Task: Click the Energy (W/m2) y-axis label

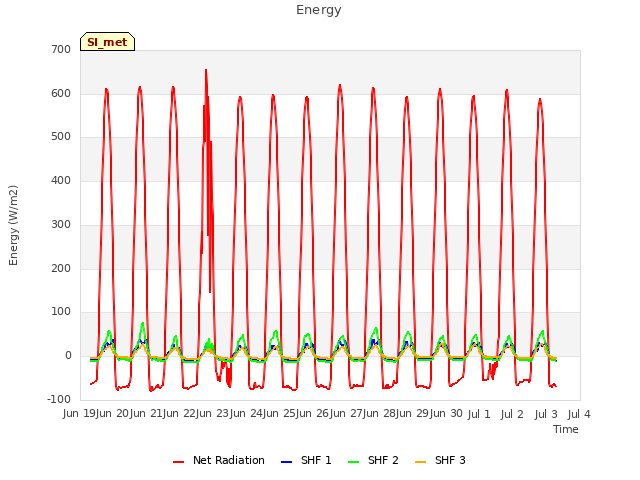Action: click(x=13, y=225)
